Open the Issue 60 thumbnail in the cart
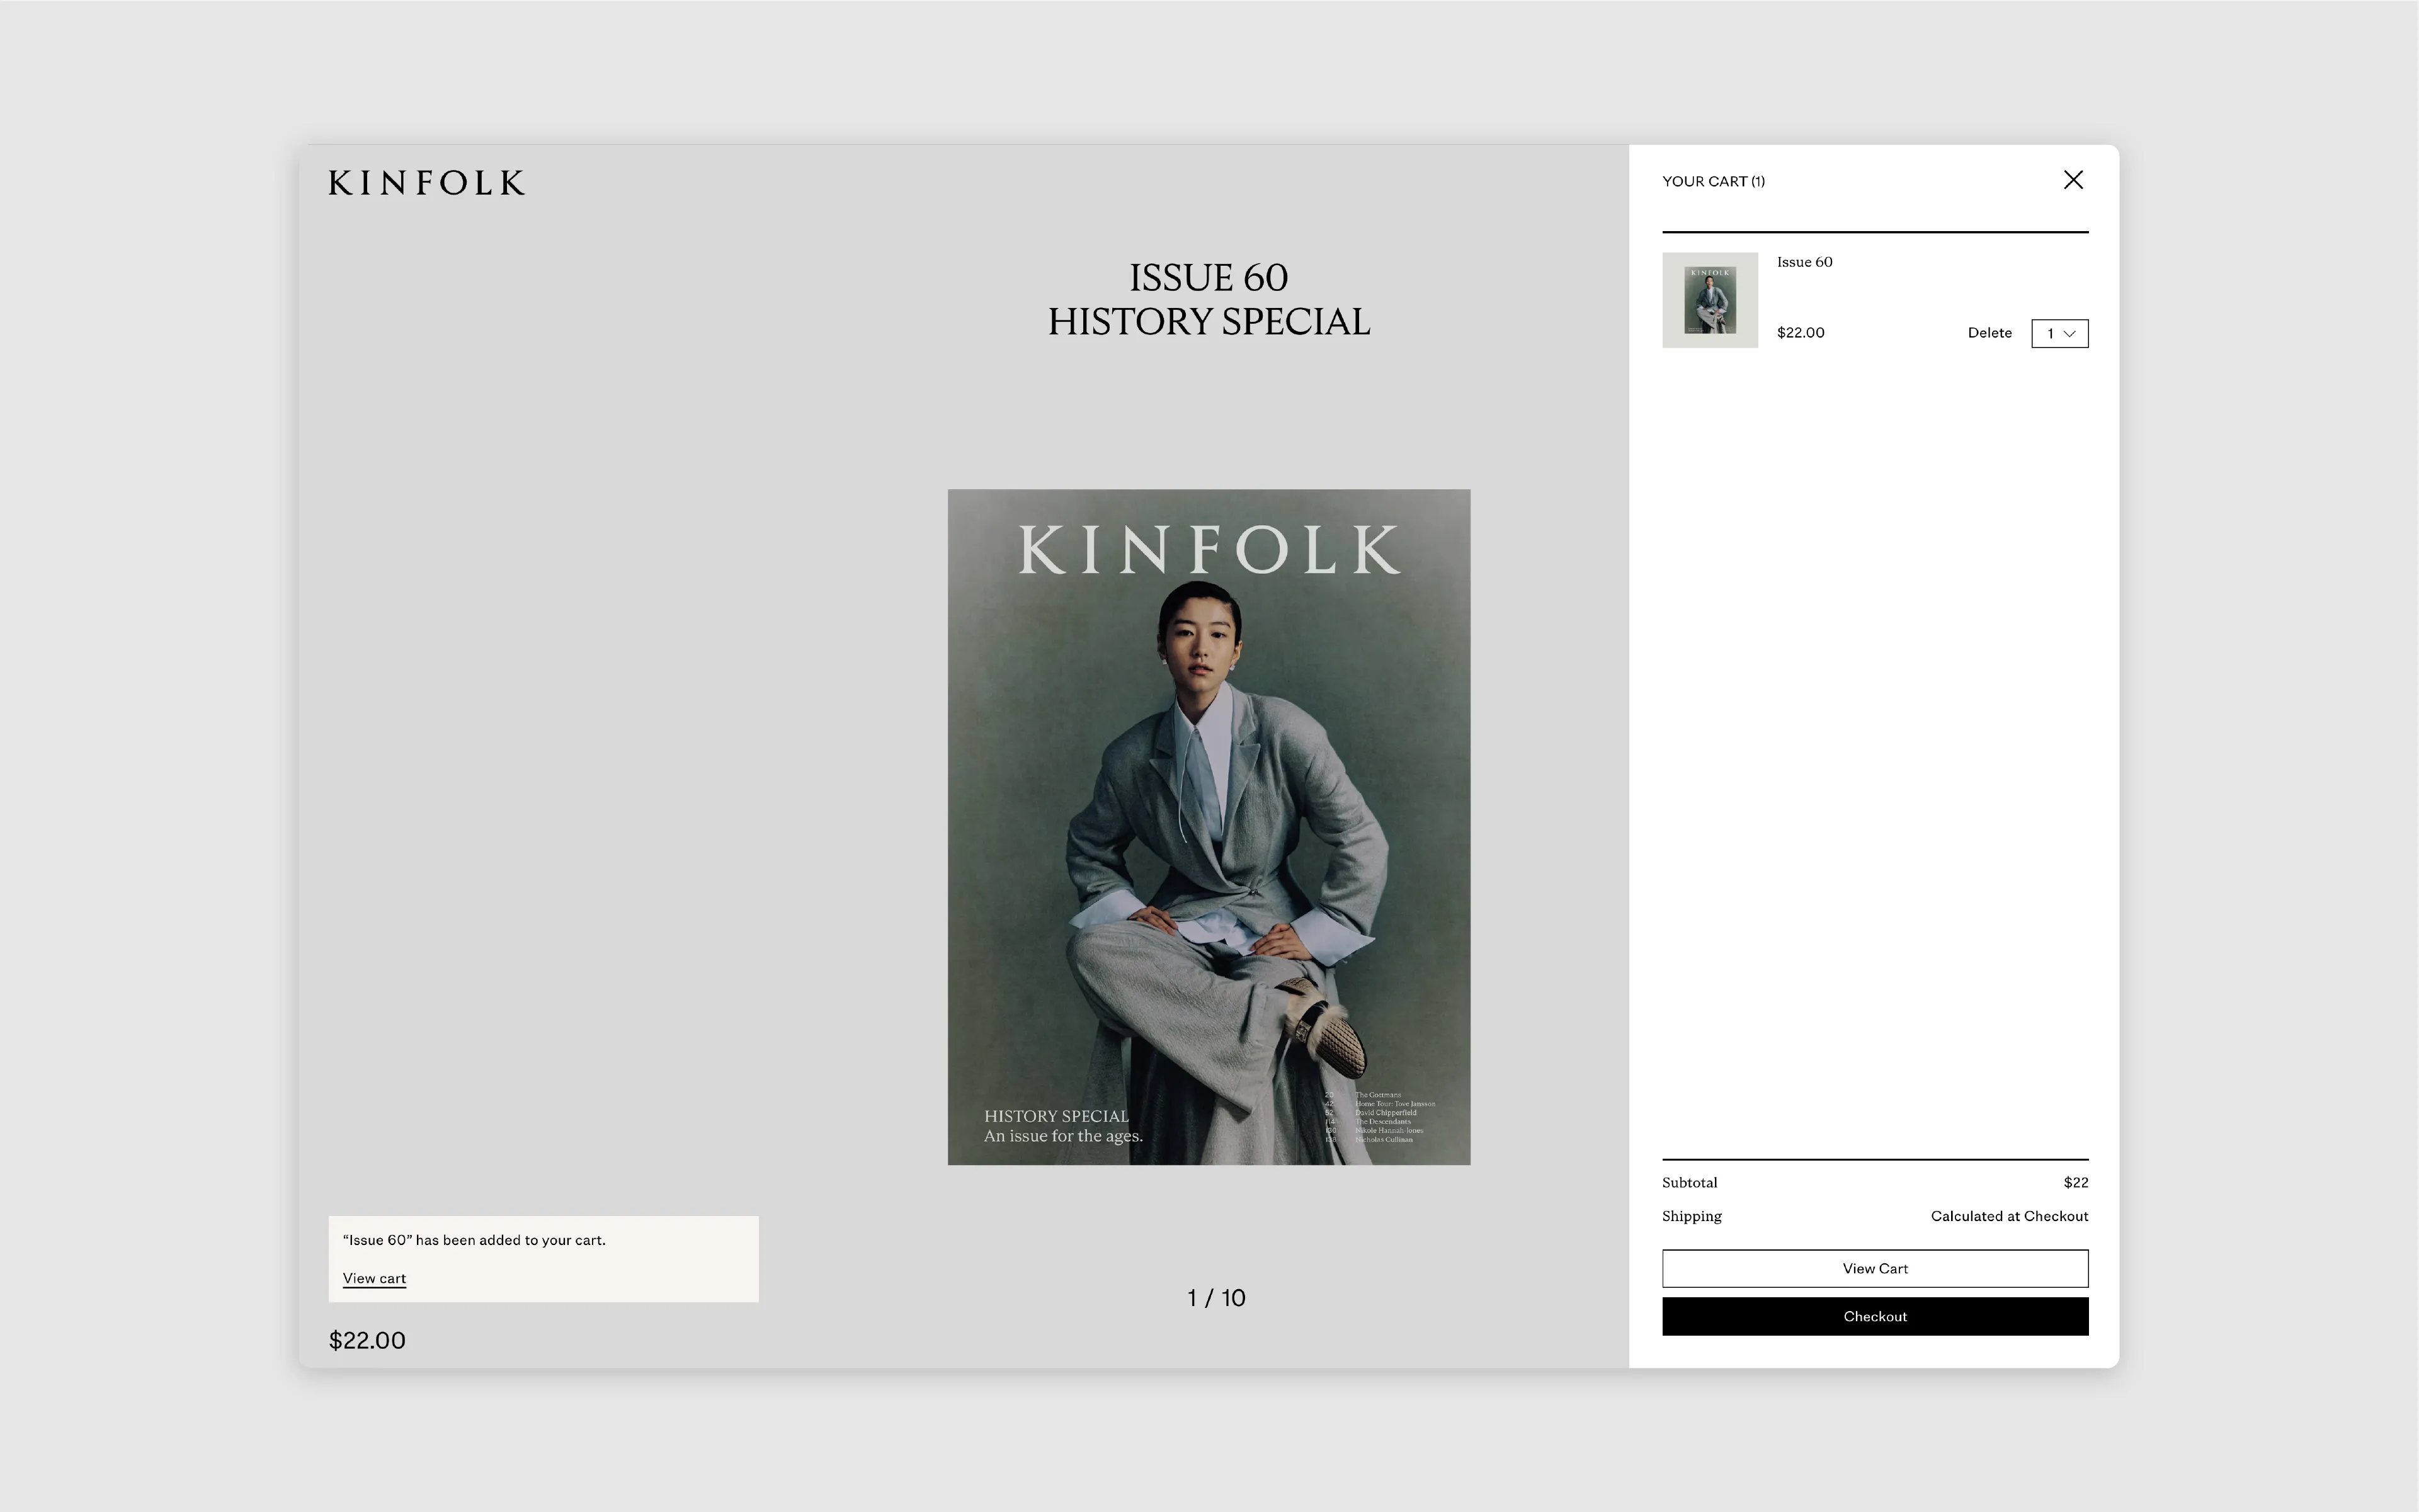 (1710, 300)
